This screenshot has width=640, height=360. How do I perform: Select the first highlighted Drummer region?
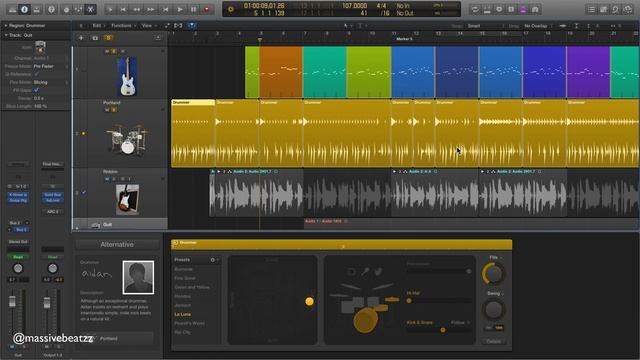pos(193,133)
